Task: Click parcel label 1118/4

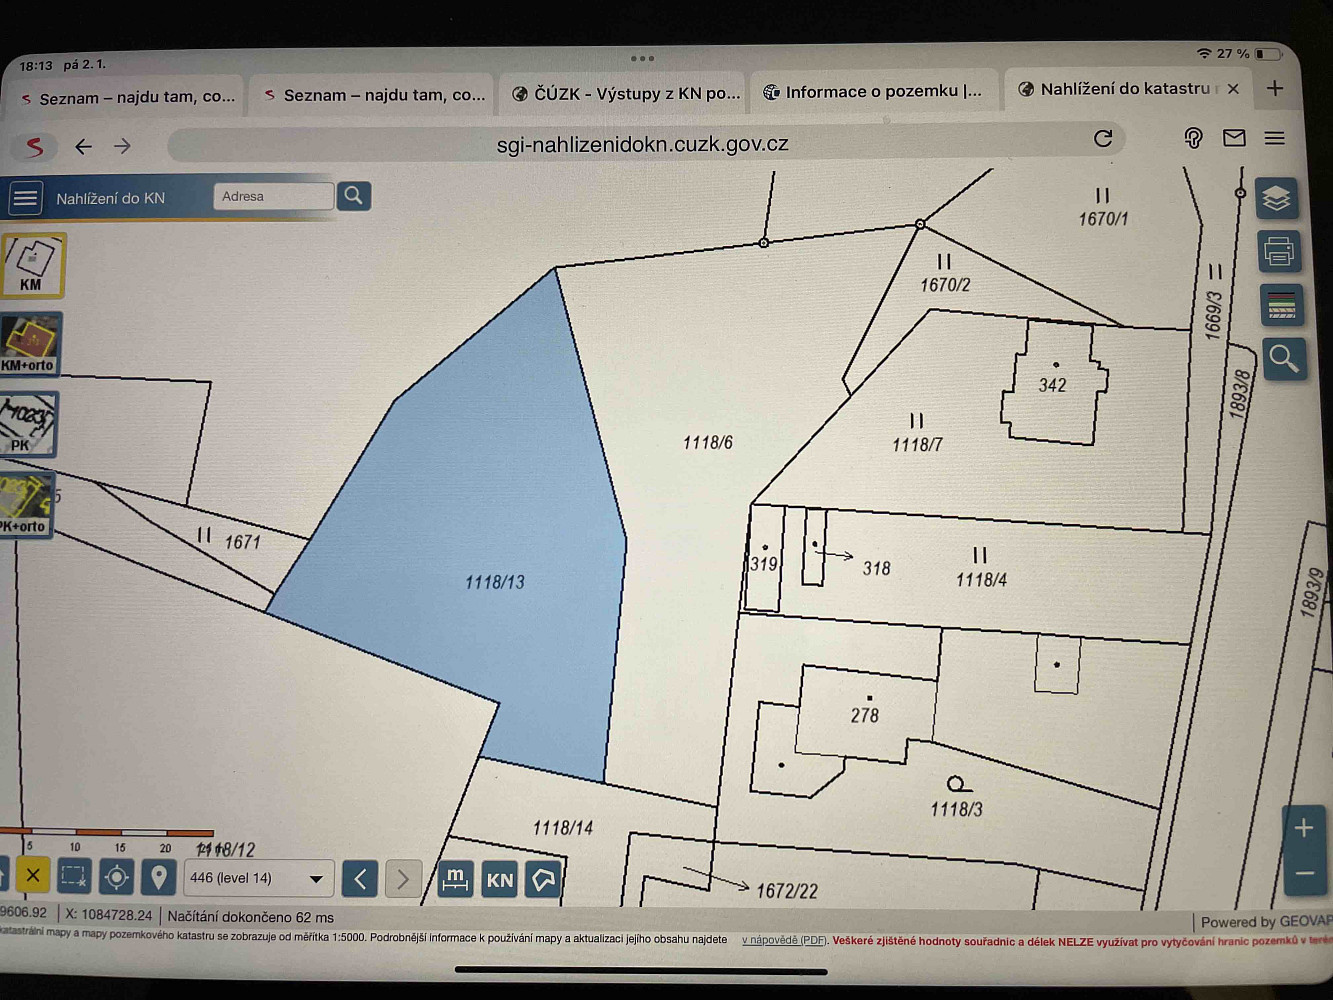Action: point(981,579)
